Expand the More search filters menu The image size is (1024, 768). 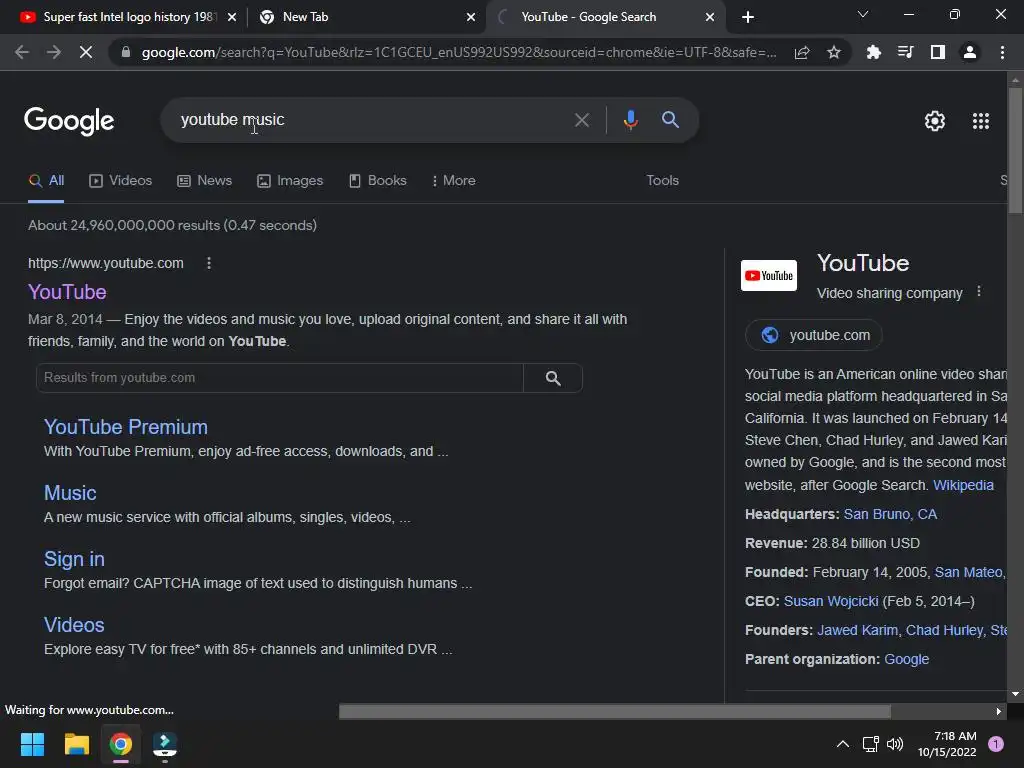point(453,180)
